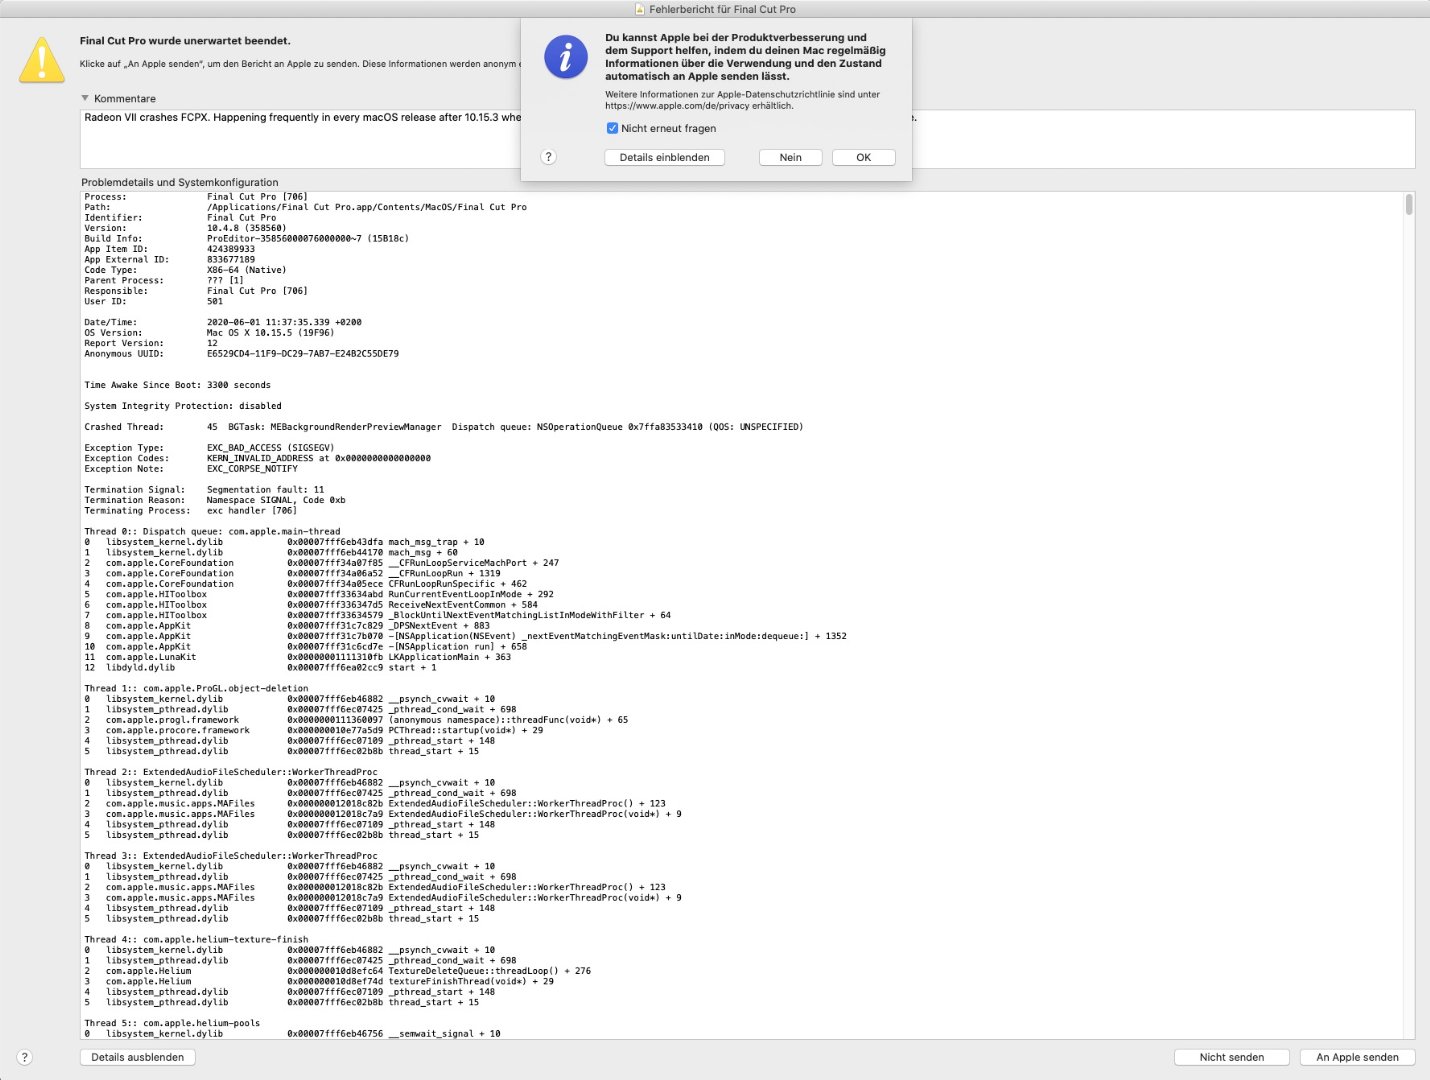The height and width of the screenshot is (1080, 1430).
Task: Click 'Termination Signal: Segmentation fault: 11'
Action: [204, 490]
